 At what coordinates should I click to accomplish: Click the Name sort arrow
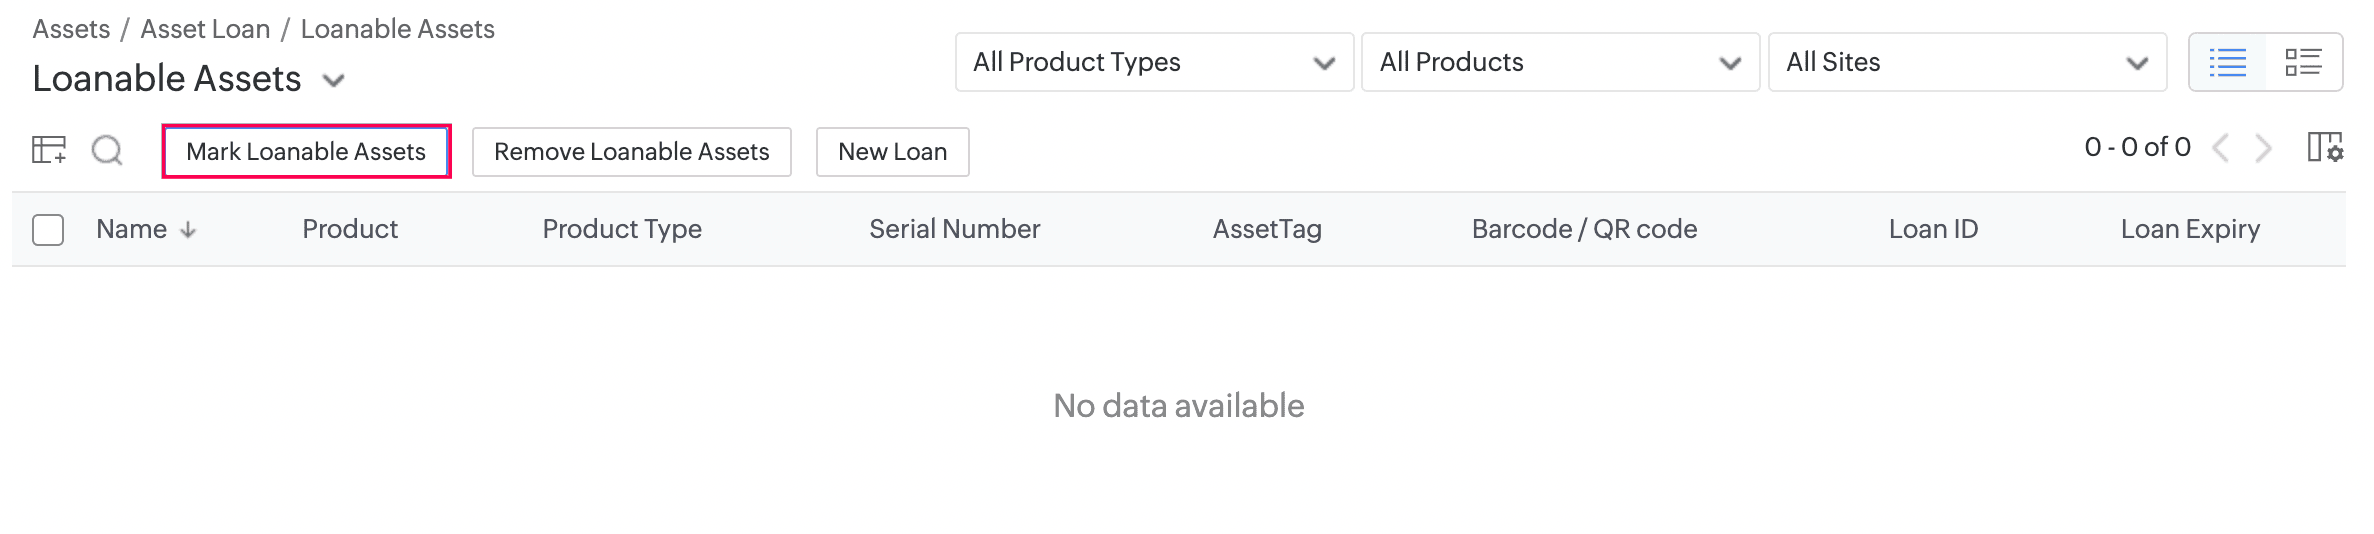point(188,230)
